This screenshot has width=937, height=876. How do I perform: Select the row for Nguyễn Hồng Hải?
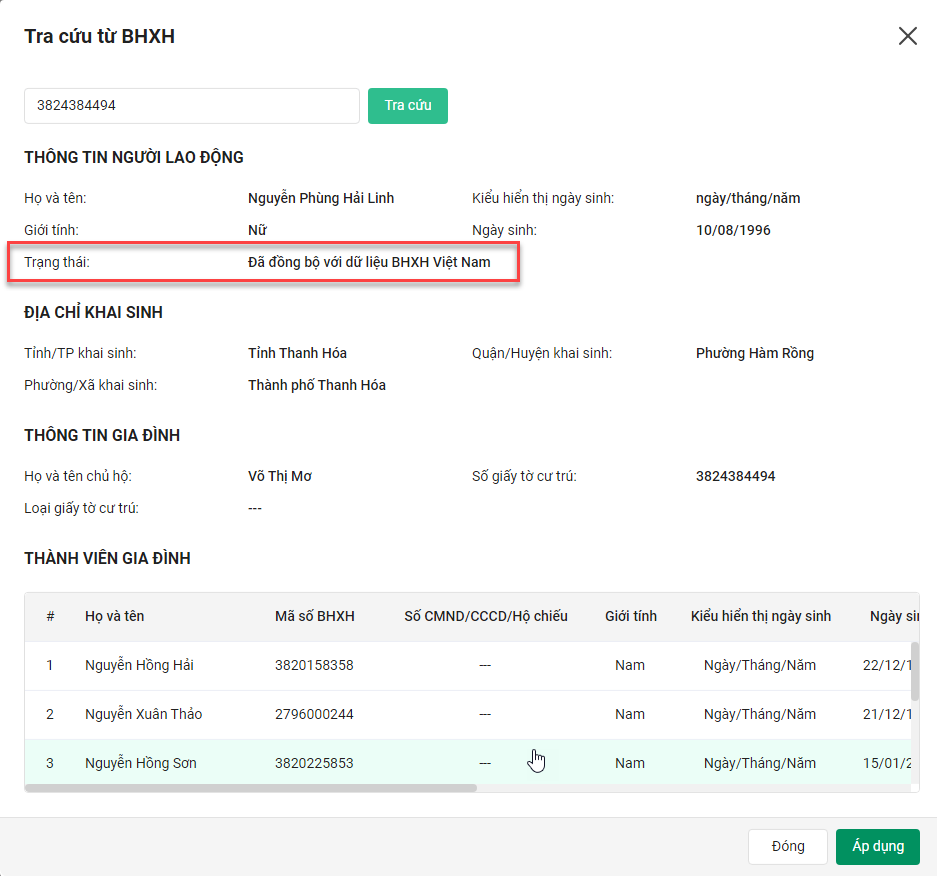[x=468, y=666]
